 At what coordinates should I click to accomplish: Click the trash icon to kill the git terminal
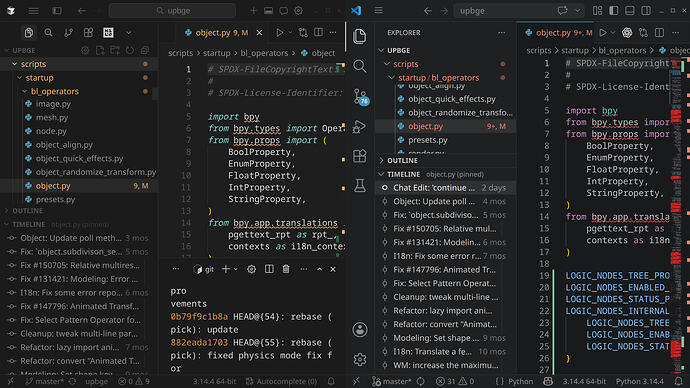(x=286, y=269)
